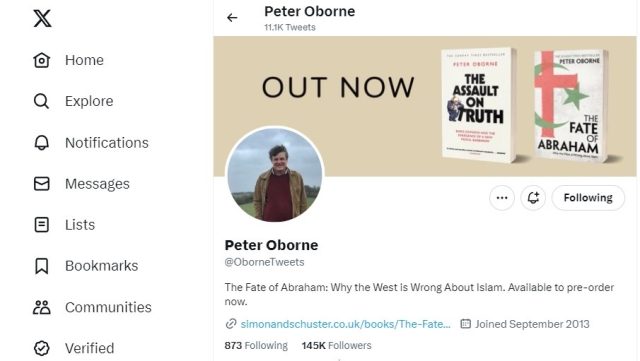Image resolution: width=640 pixels, height=361 pixels.
Task: View the 145K Followers list
Action: (x=336, y=345)
